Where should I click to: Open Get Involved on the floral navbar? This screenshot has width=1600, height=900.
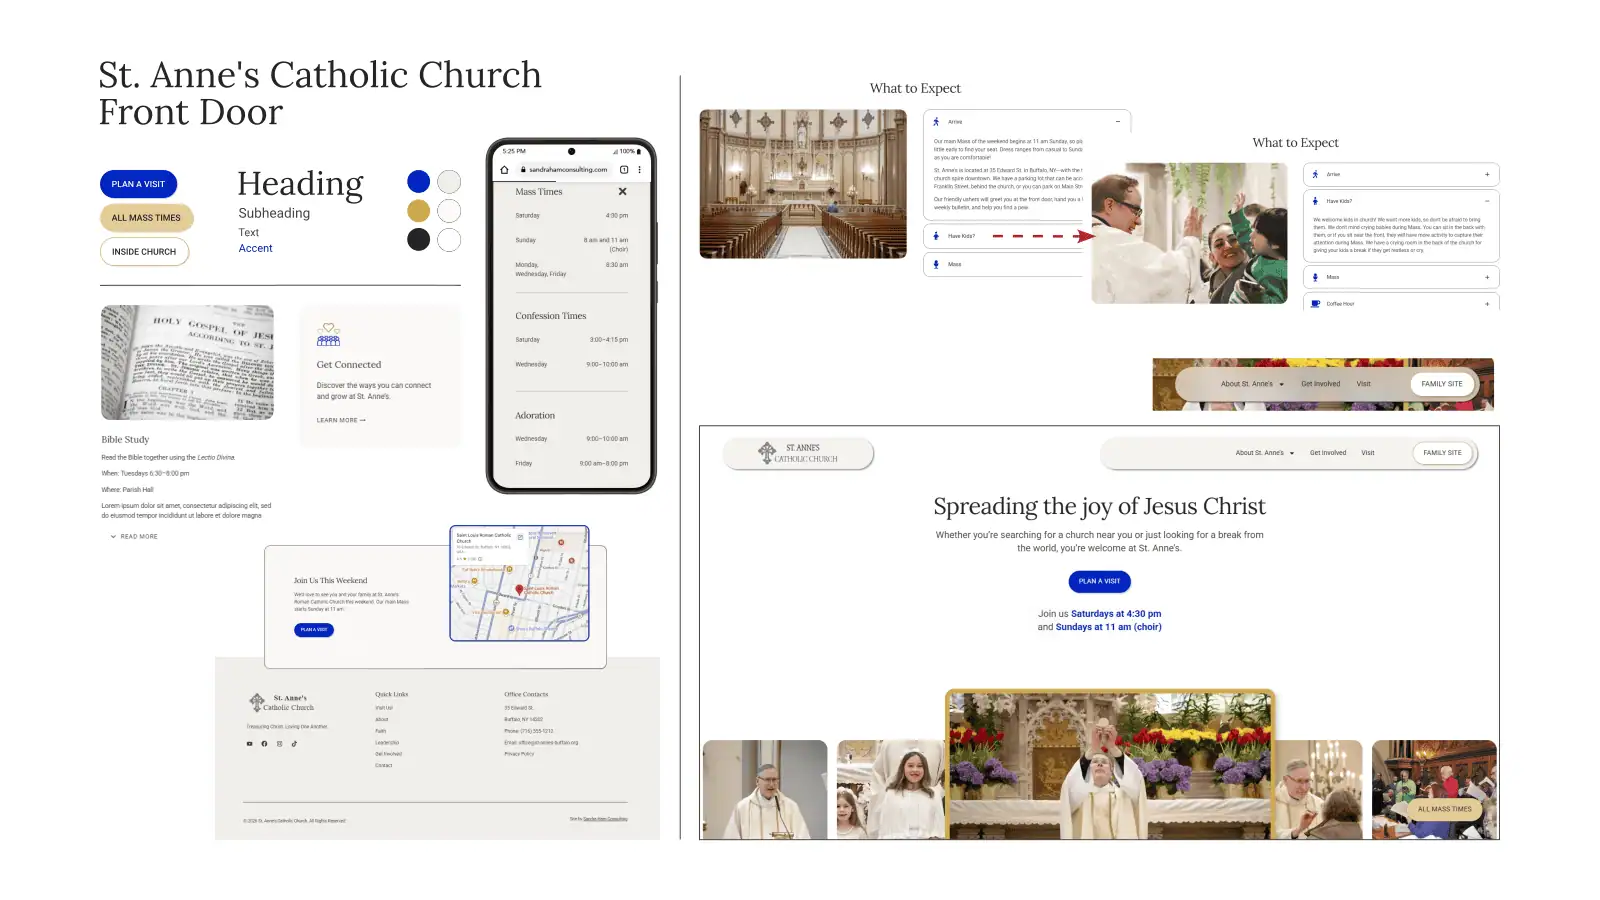1320,384
